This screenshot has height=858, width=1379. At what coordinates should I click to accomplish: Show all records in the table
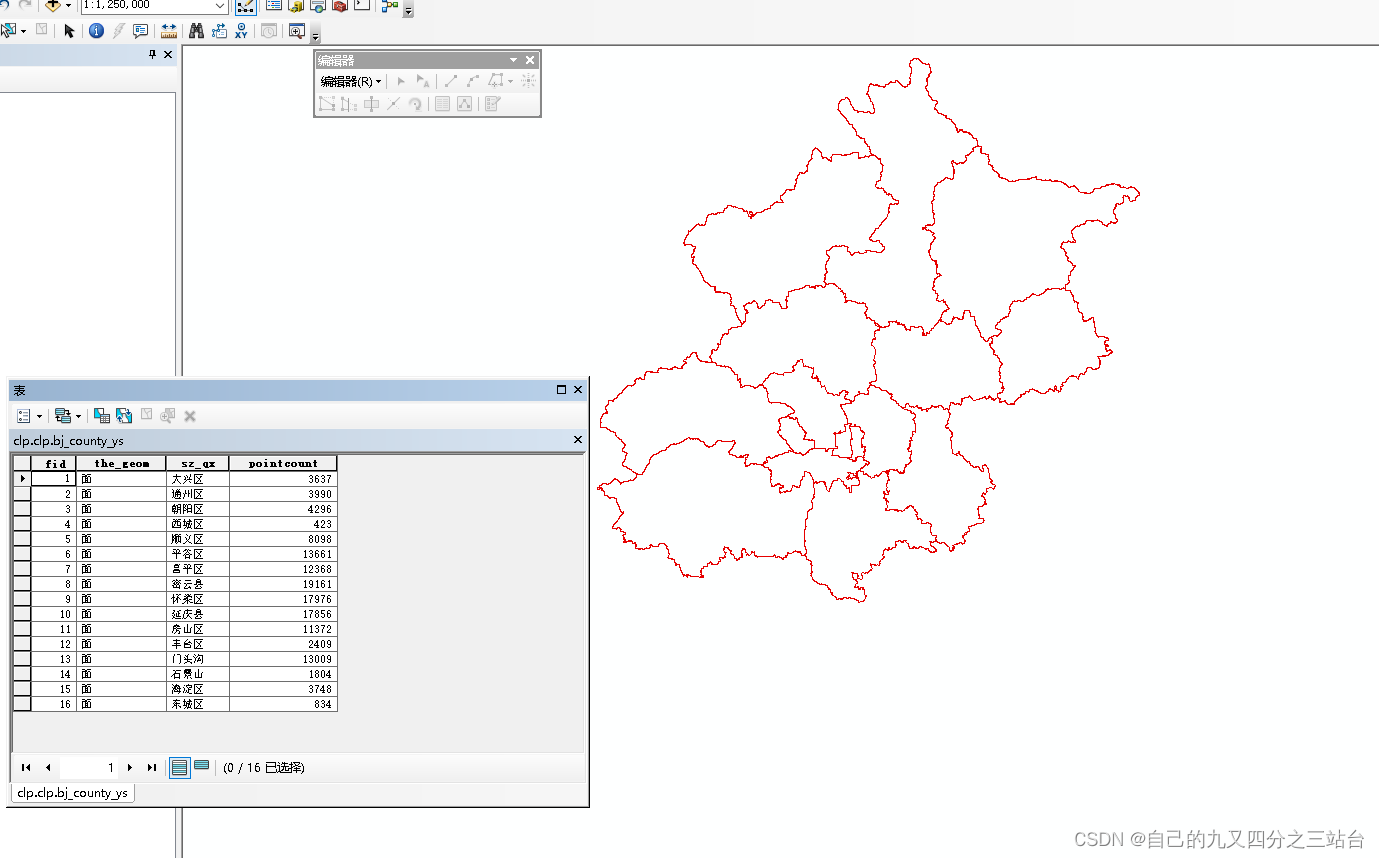(x=180, y=767)
